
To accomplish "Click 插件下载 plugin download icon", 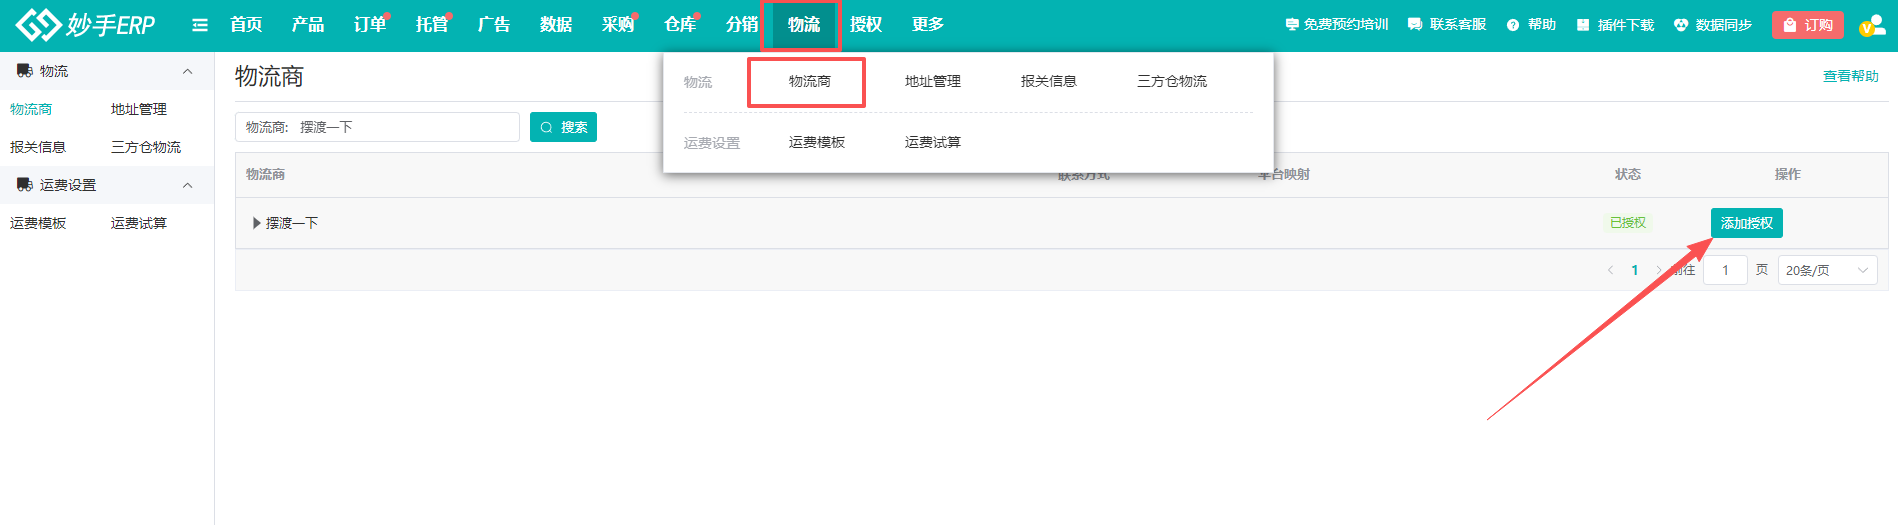I will coord(1583,25).
